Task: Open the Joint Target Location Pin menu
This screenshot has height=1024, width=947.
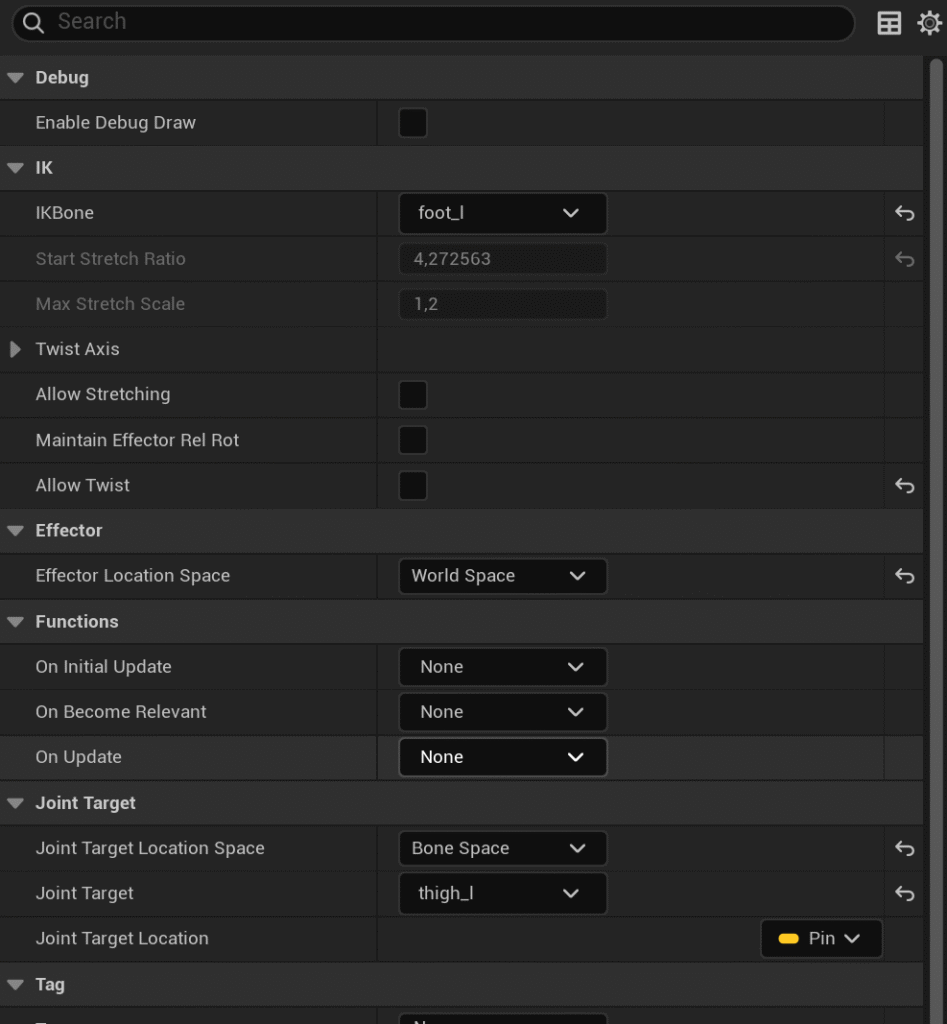Action: [821, 938]
